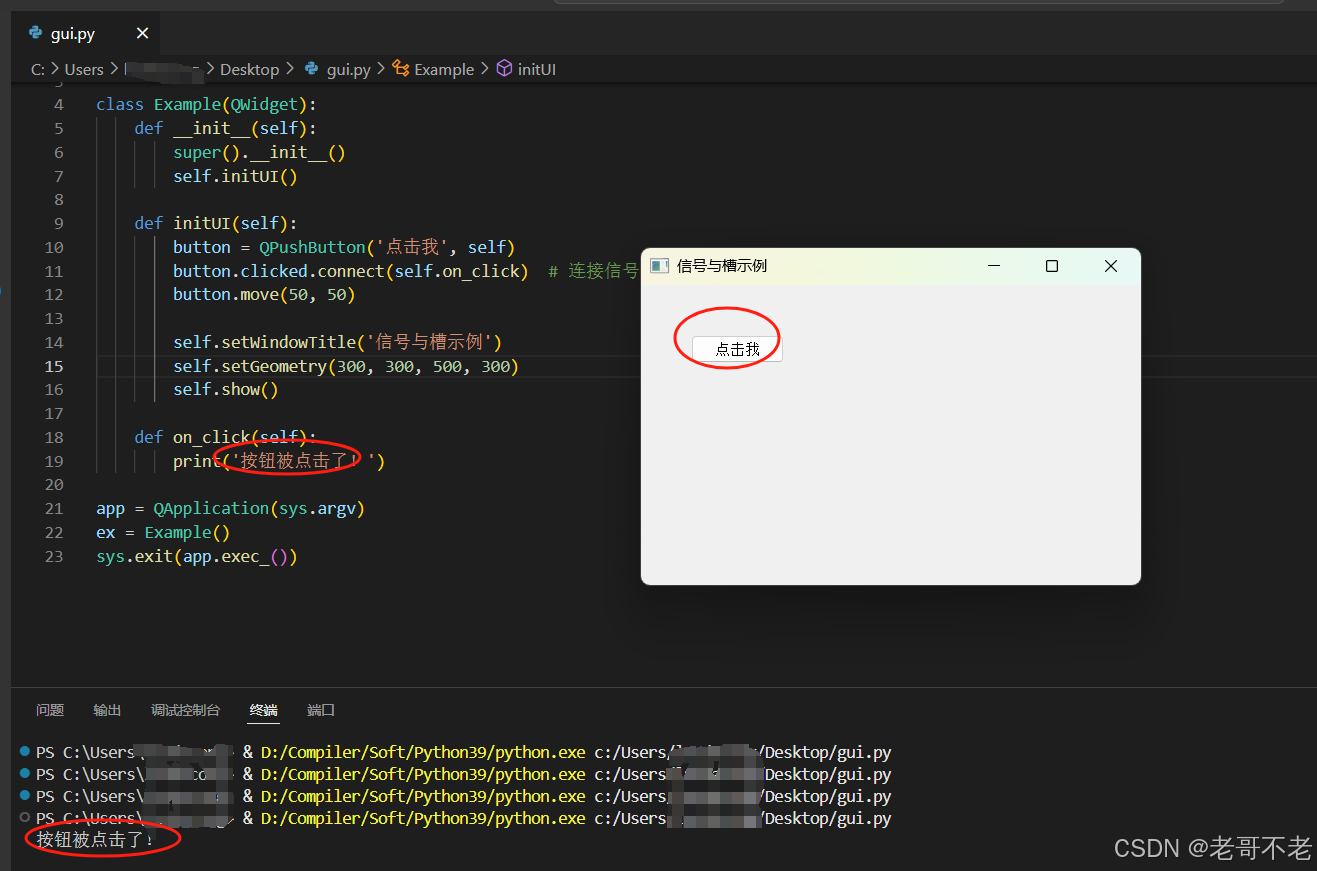Click the hollow dot of last terminal command
This screenshot has width=1317, height=871.
click(x=24, y=817)
